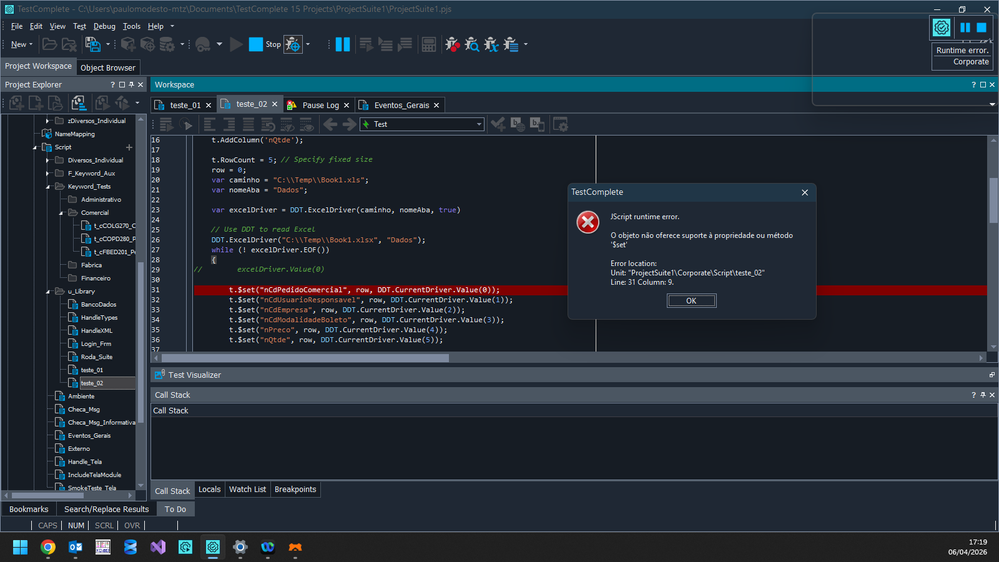Click the Stop button in the main toolbar
Image resolution: width=999 pixels, height=562 pixels.
264,44
